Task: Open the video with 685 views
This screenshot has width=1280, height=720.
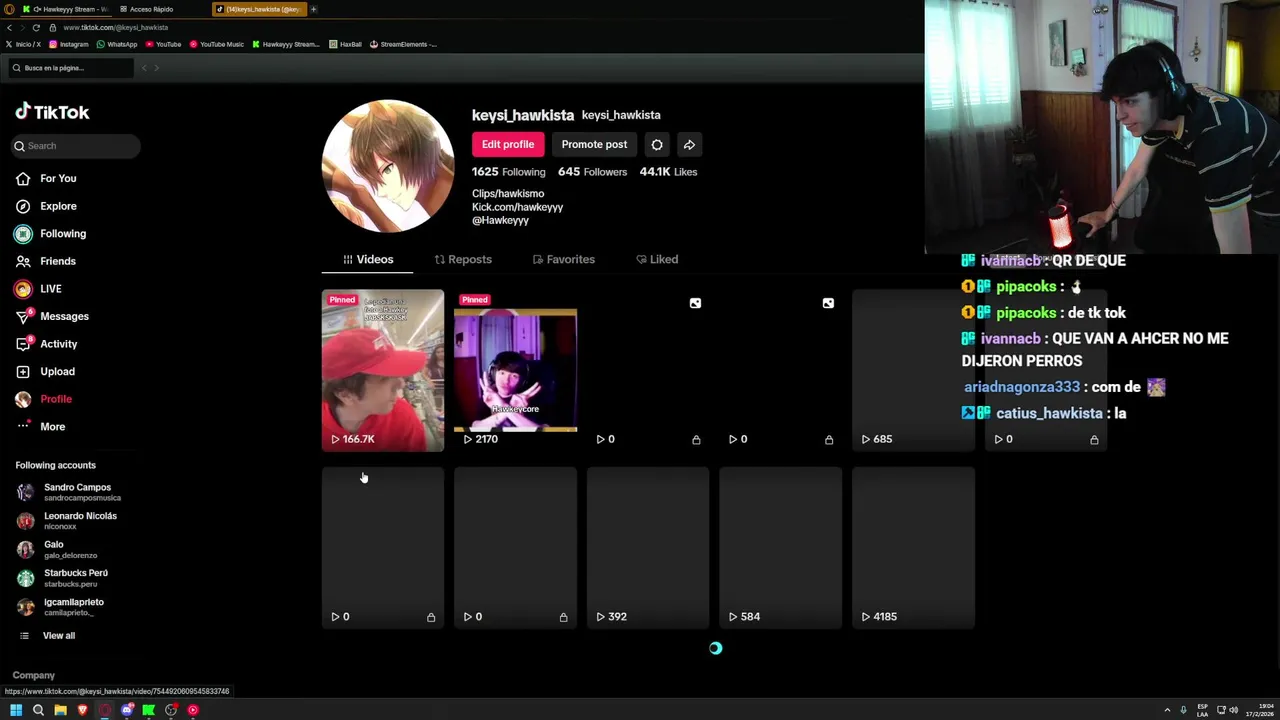Action: click(913, 370)
